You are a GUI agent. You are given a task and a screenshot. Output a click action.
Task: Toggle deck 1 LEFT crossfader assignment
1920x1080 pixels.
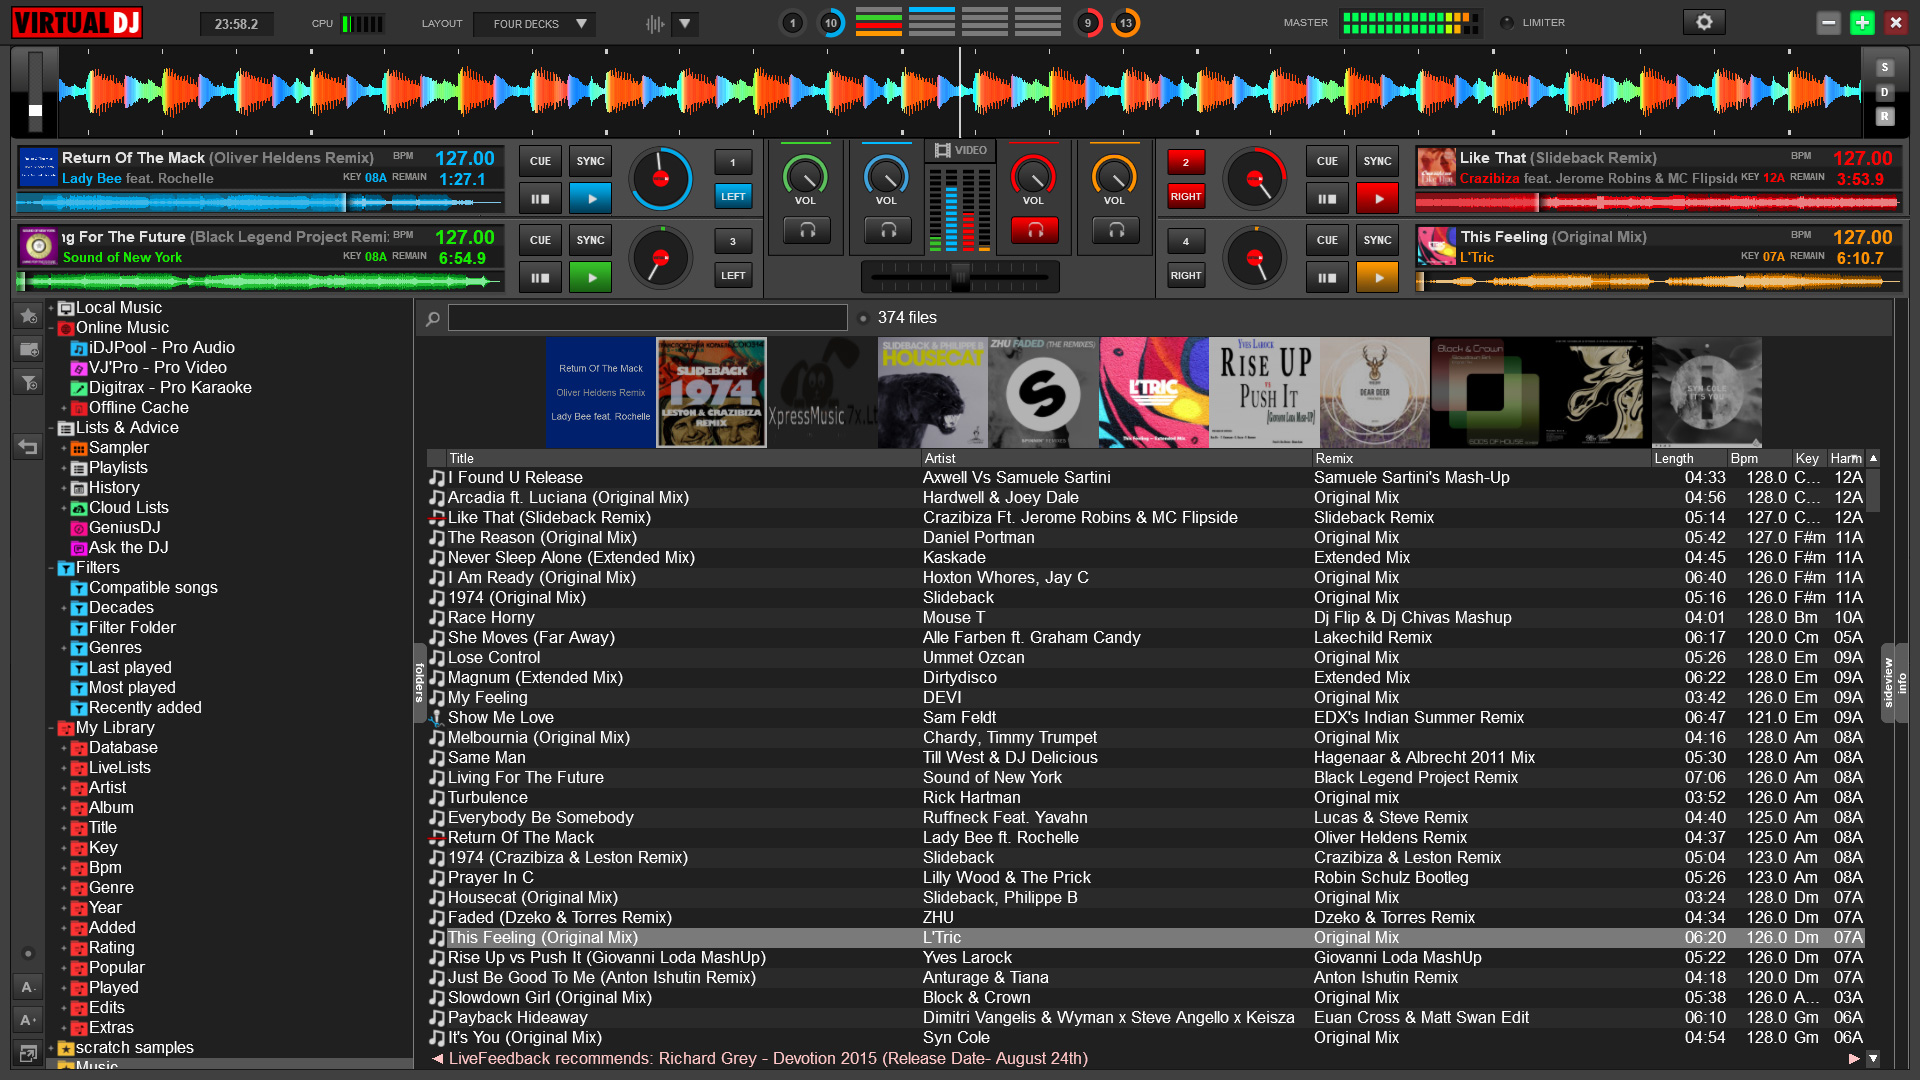[733, 196]
